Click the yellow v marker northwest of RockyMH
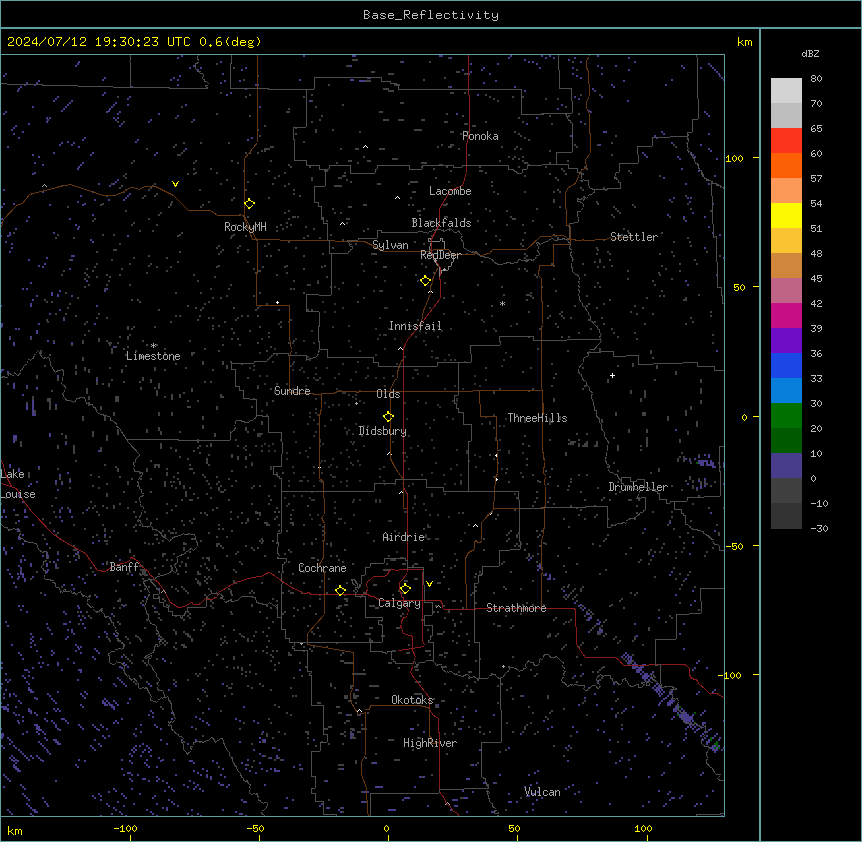This screenshot has height=842, width=862. 175,184
